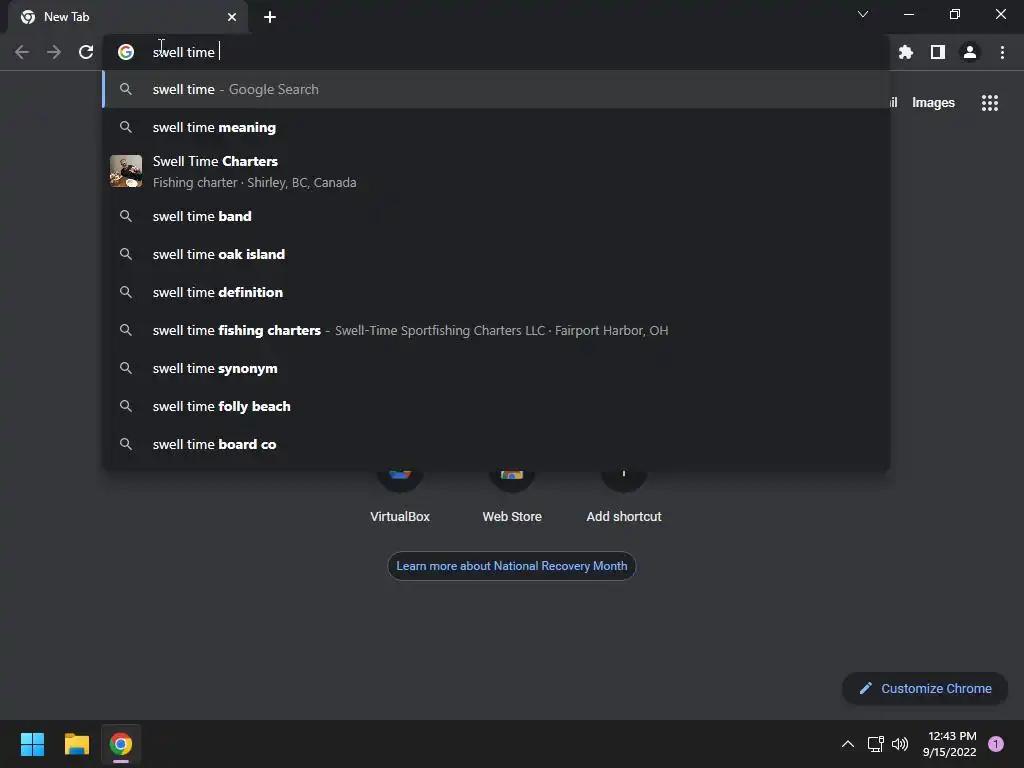Viewport: 1024px width, 768px height.
Task: Click Chrome icon in taskbar
Action: point(121,744)
